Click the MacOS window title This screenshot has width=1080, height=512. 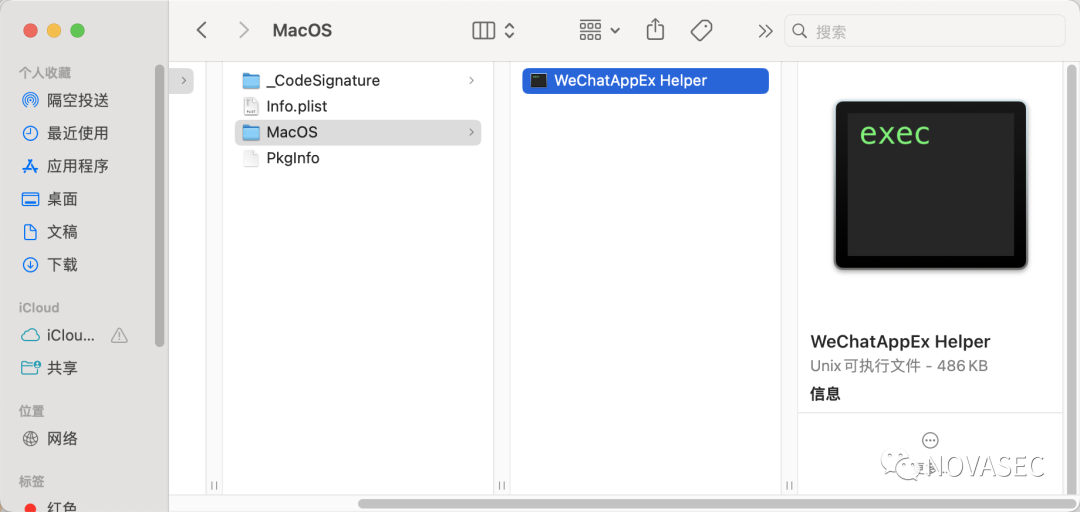tap(302, 31)
